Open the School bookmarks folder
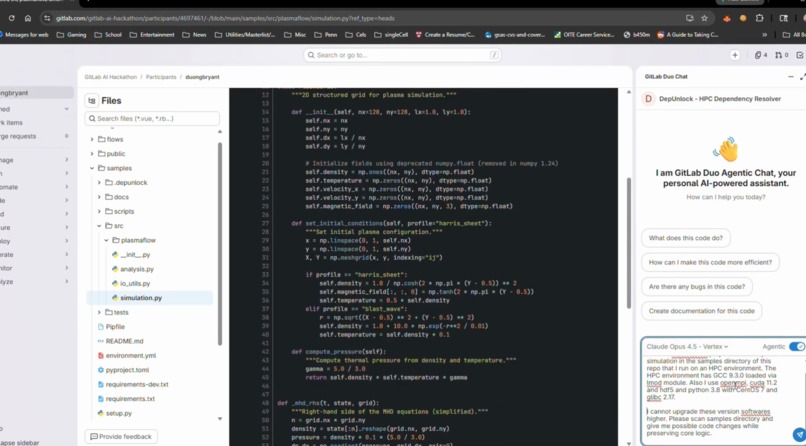806x446 pixels. 108,35
